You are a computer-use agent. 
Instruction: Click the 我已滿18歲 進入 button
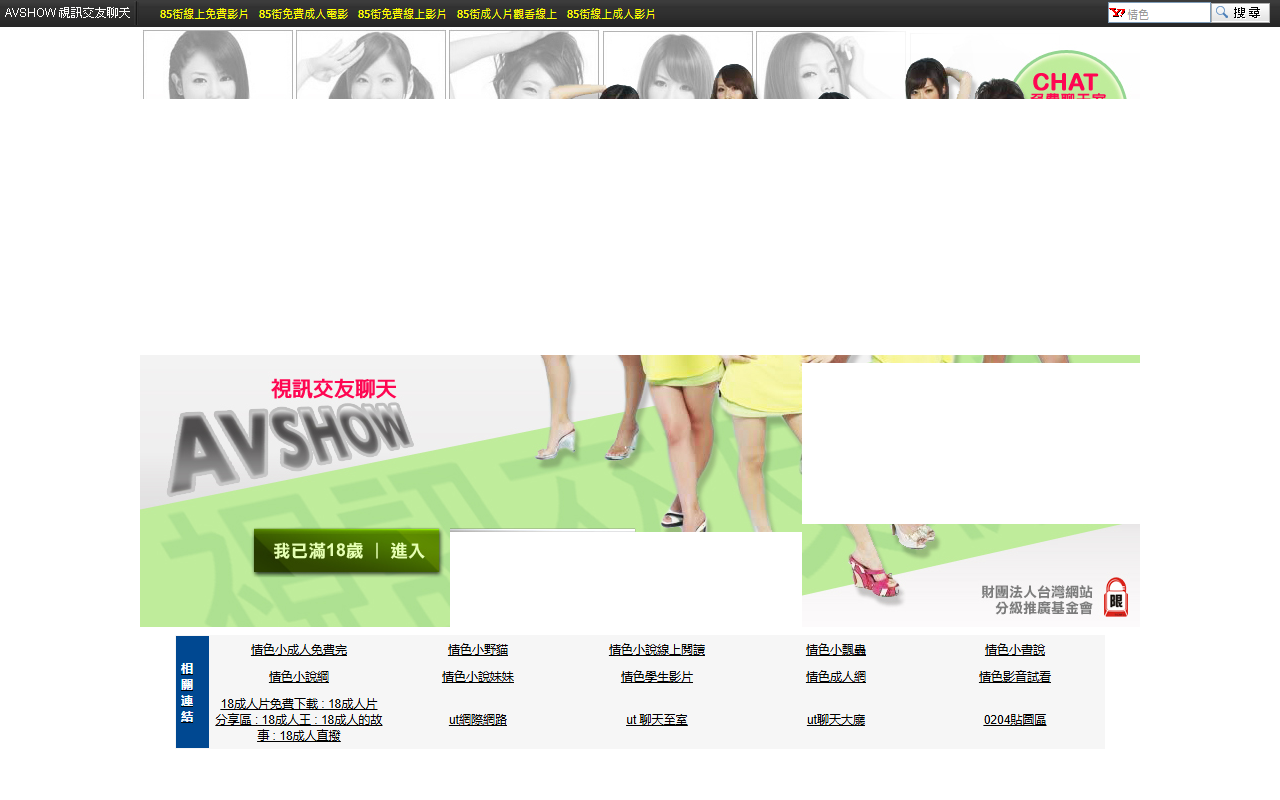click(x=347, y=551)
